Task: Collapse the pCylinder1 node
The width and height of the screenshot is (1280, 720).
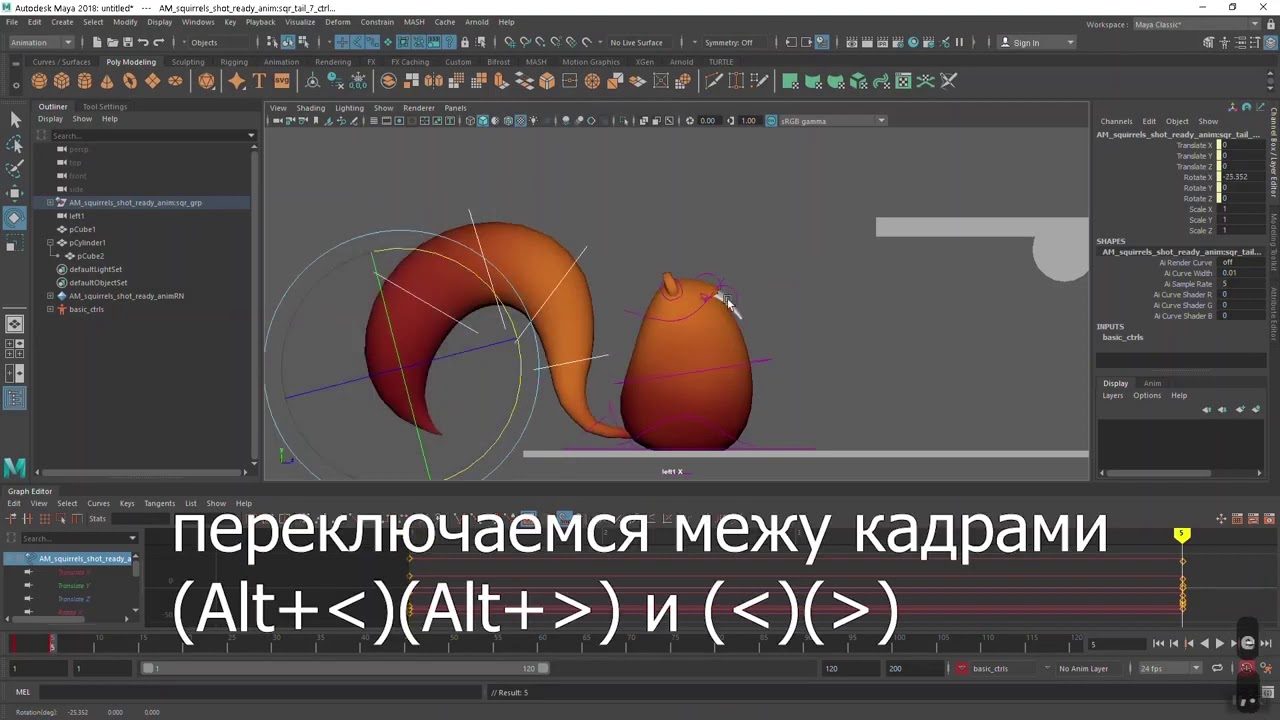Action: click(x=50, y=242)
